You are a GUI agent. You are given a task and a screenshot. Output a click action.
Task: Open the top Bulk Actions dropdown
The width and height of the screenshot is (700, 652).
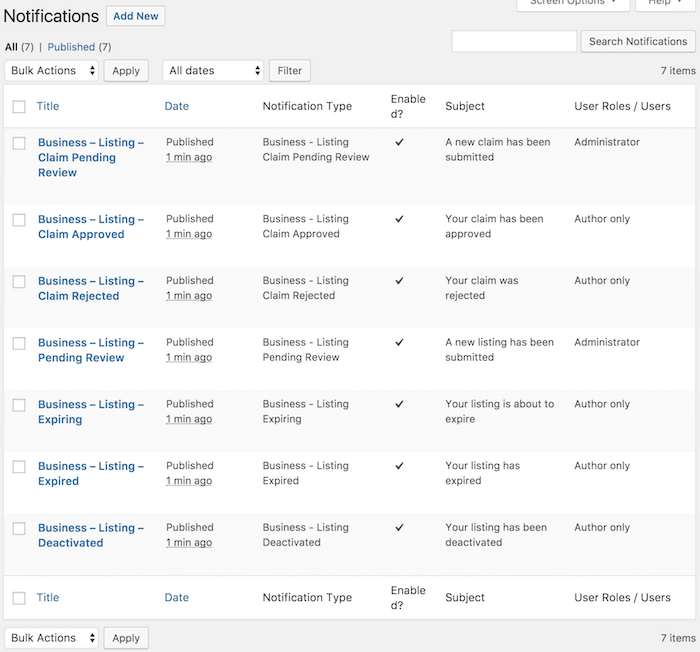tap(51, 71)
